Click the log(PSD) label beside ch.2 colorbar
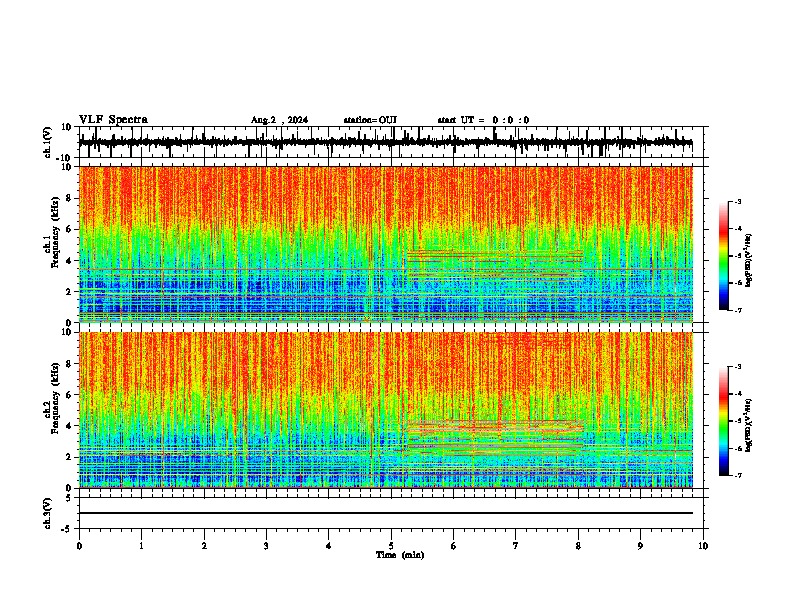The height and width of the screenshot is (612, 792). tap(749, 425)
